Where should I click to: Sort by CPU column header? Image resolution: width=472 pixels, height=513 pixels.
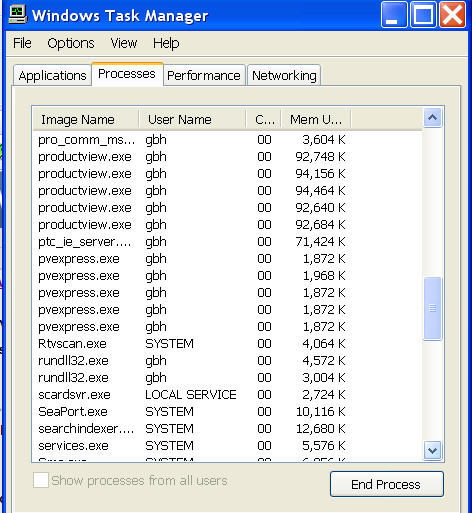pos(264,119)
